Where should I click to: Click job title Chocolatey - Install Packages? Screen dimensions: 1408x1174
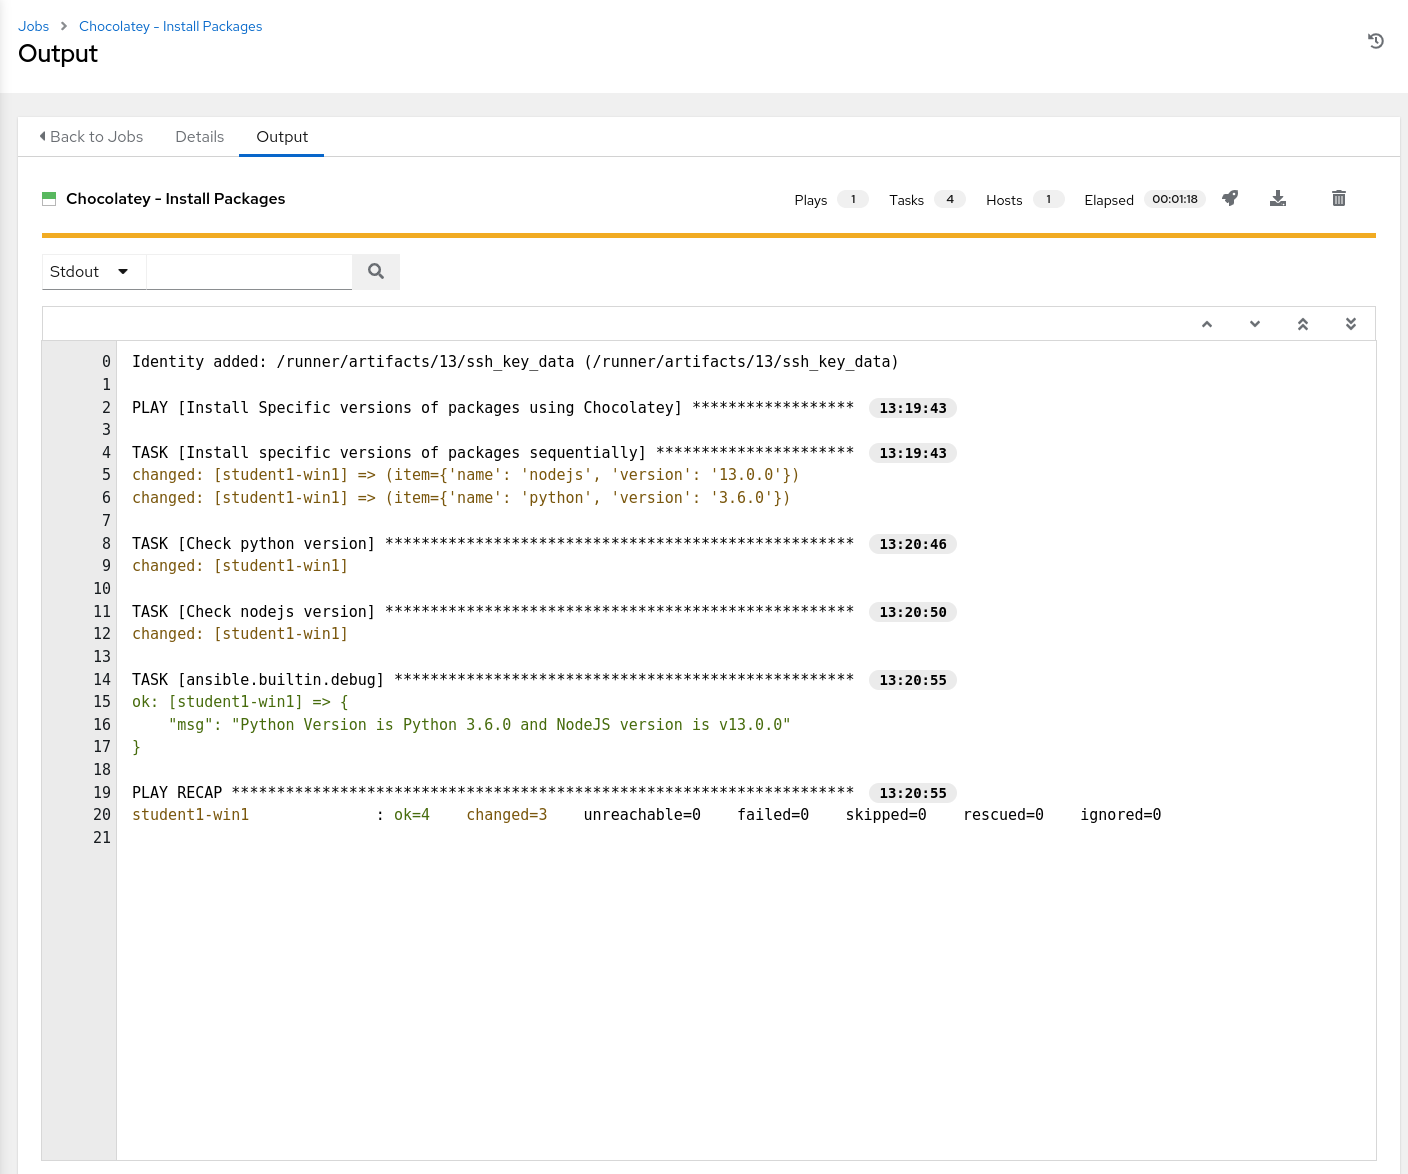pos(175,199)
